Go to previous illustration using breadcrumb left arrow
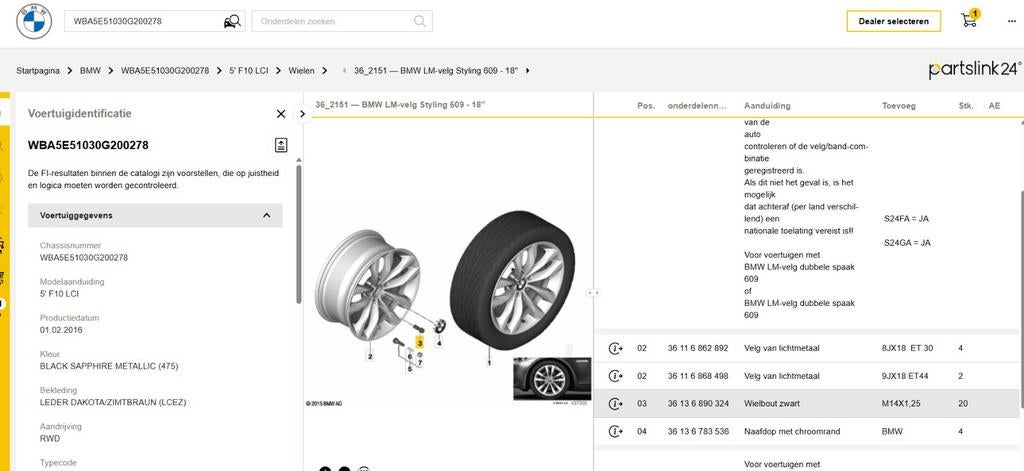The height and width of the screenshot is (471, 1024). 345,71
